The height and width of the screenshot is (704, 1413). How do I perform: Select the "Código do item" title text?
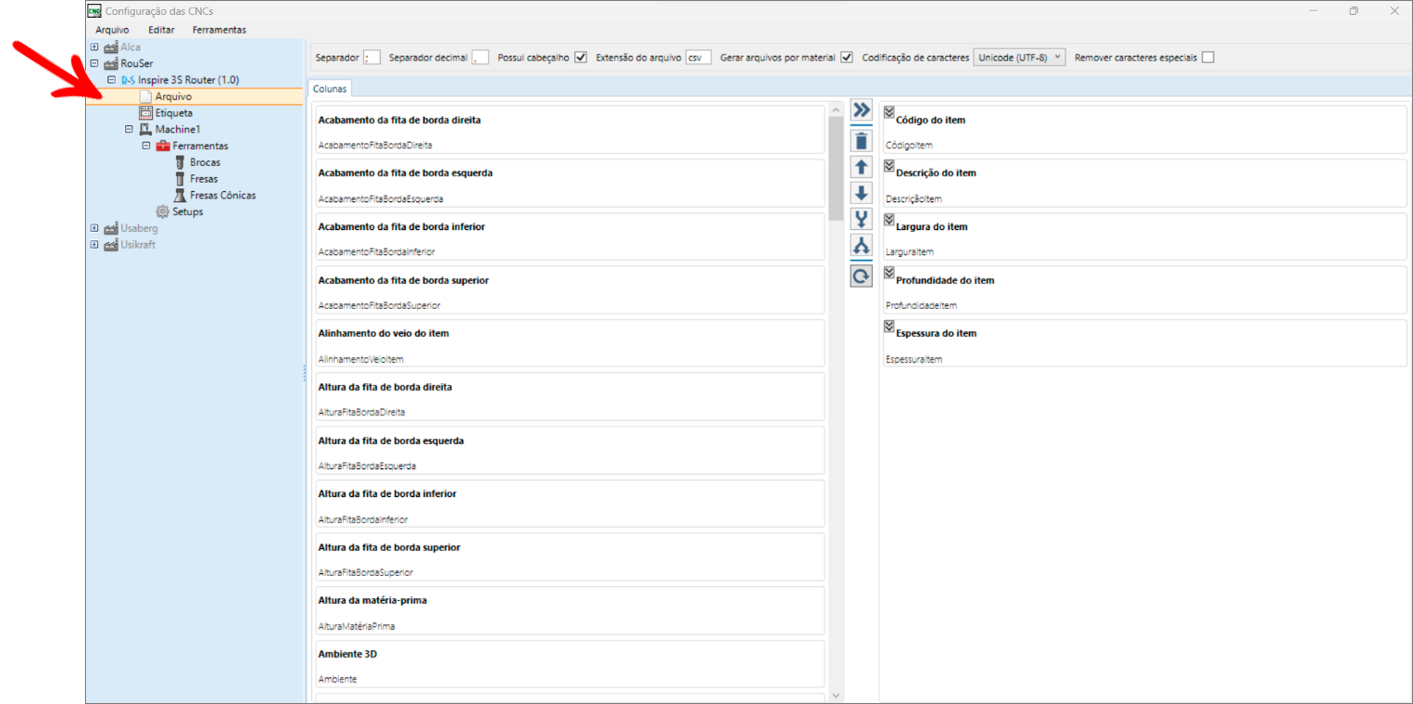tap(930, 120)
